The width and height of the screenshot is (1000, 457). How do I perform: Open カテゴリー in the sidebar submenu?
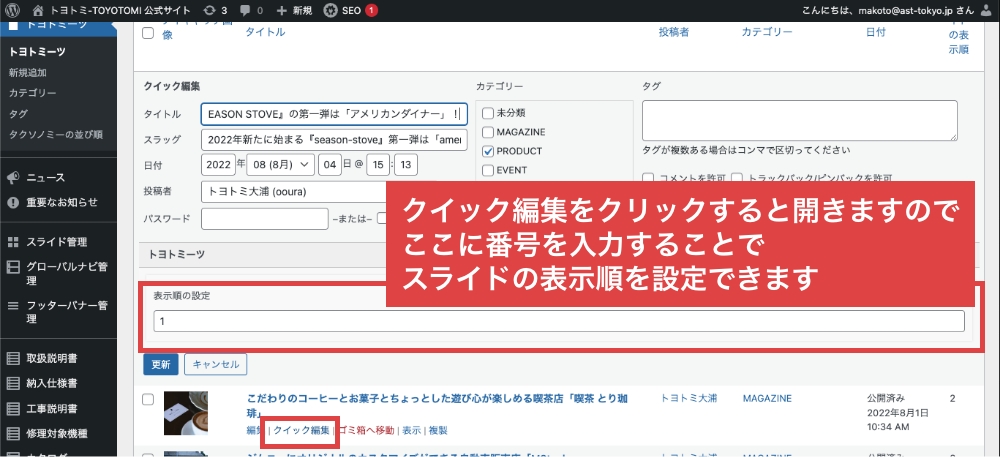tap(33, 93)
